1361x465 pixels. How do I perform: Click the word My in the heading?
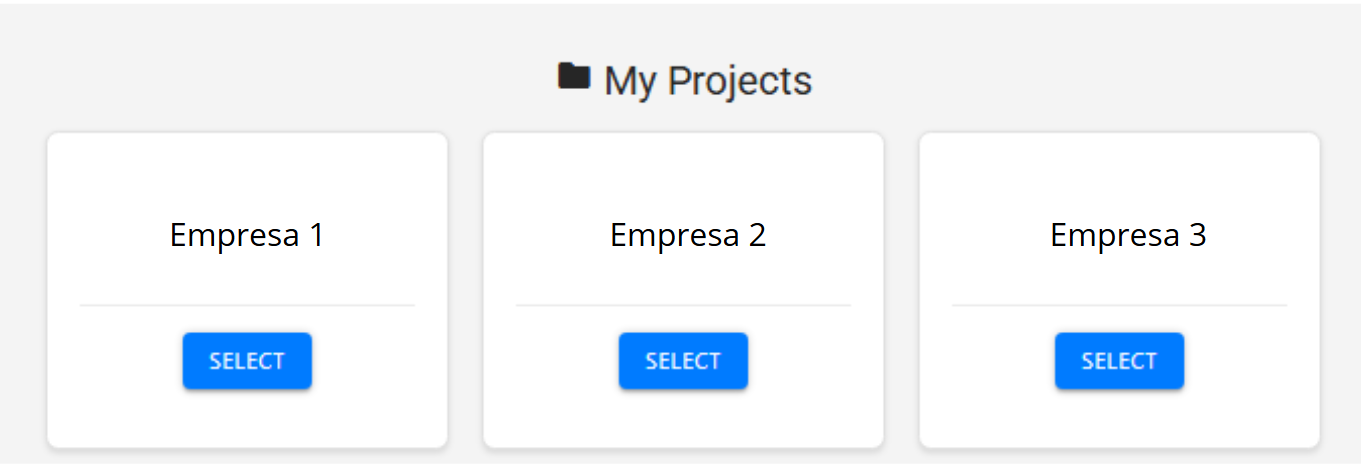pos(630,81)
